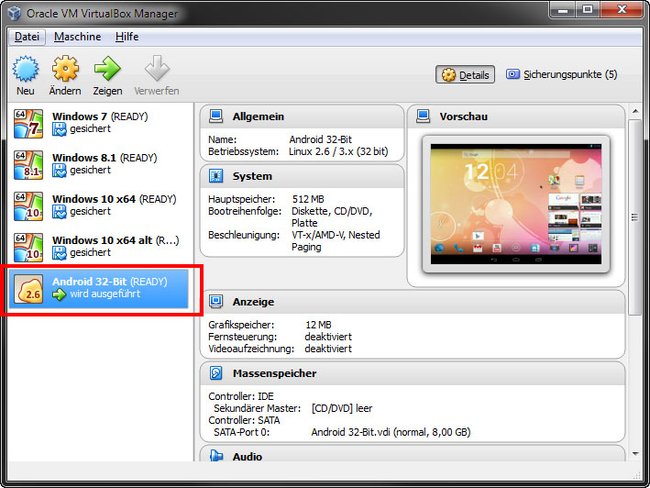Select the Windows 8.1 (READY) machine entry

coord(99,165)
